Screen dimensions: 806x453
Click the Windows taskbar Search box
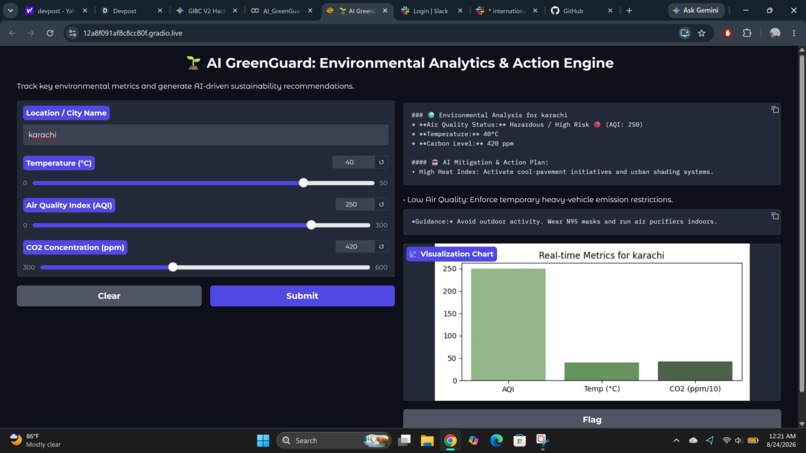point(334,440)
